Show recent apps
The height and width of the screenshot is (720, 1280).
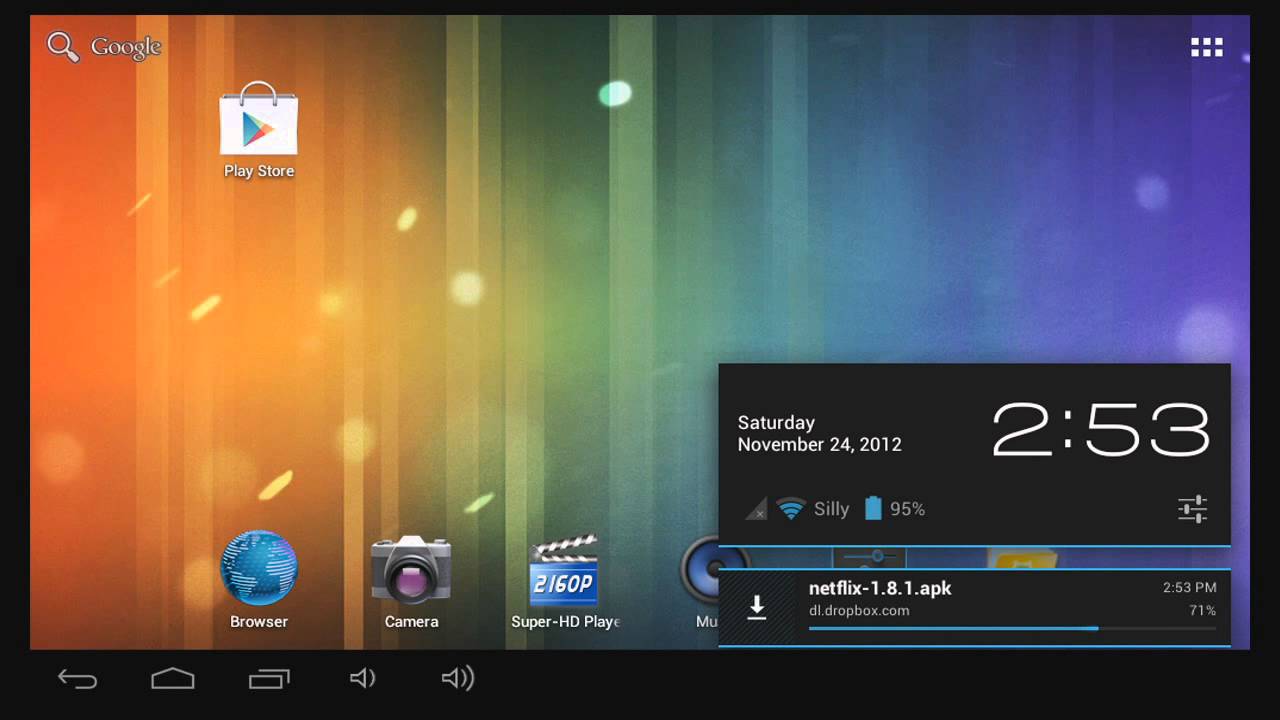269,679
